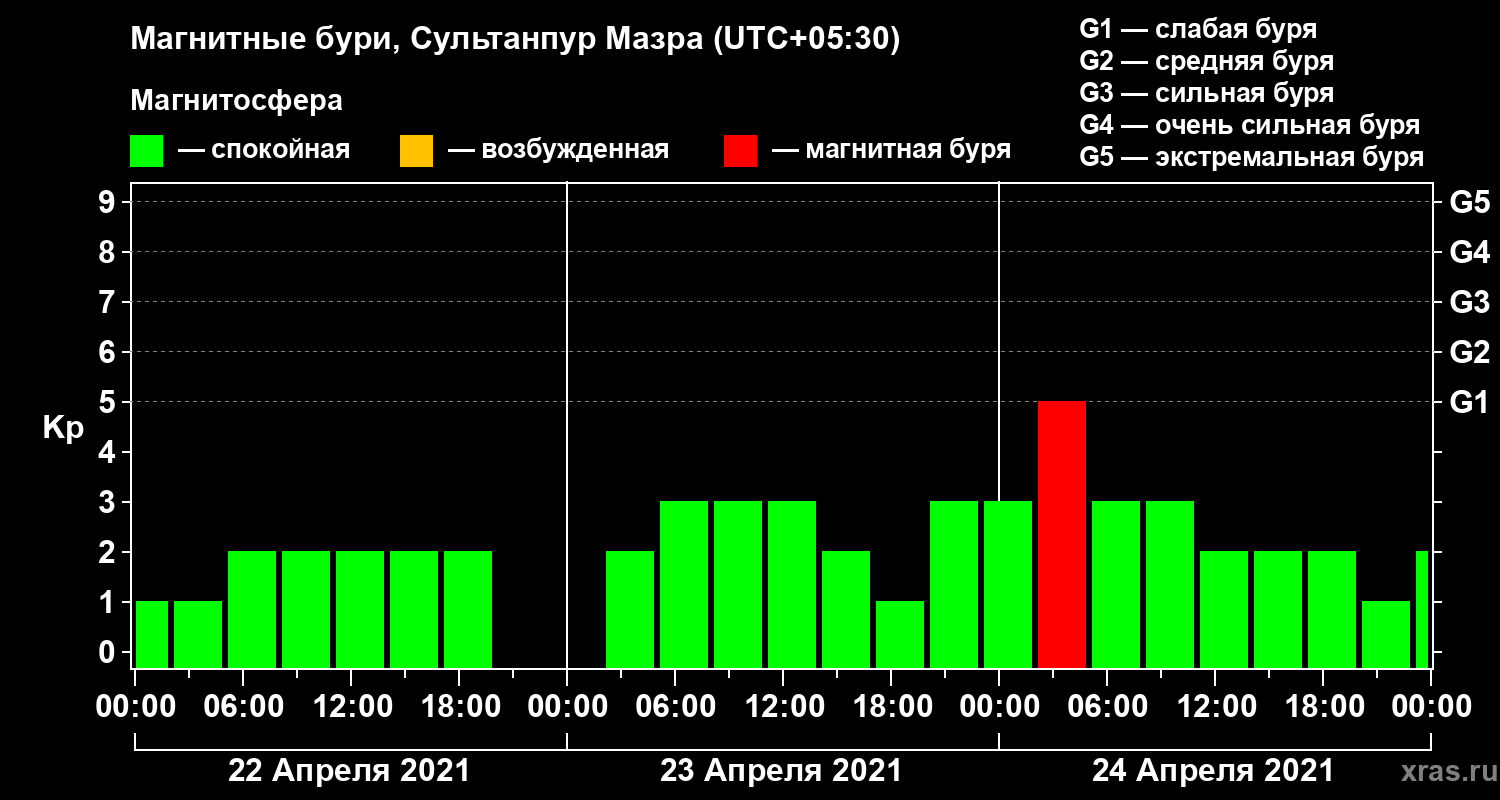Click the '23 Апреля 2021' date label
The width and height of the screenshot is (1500, 800).
point(781,771)
